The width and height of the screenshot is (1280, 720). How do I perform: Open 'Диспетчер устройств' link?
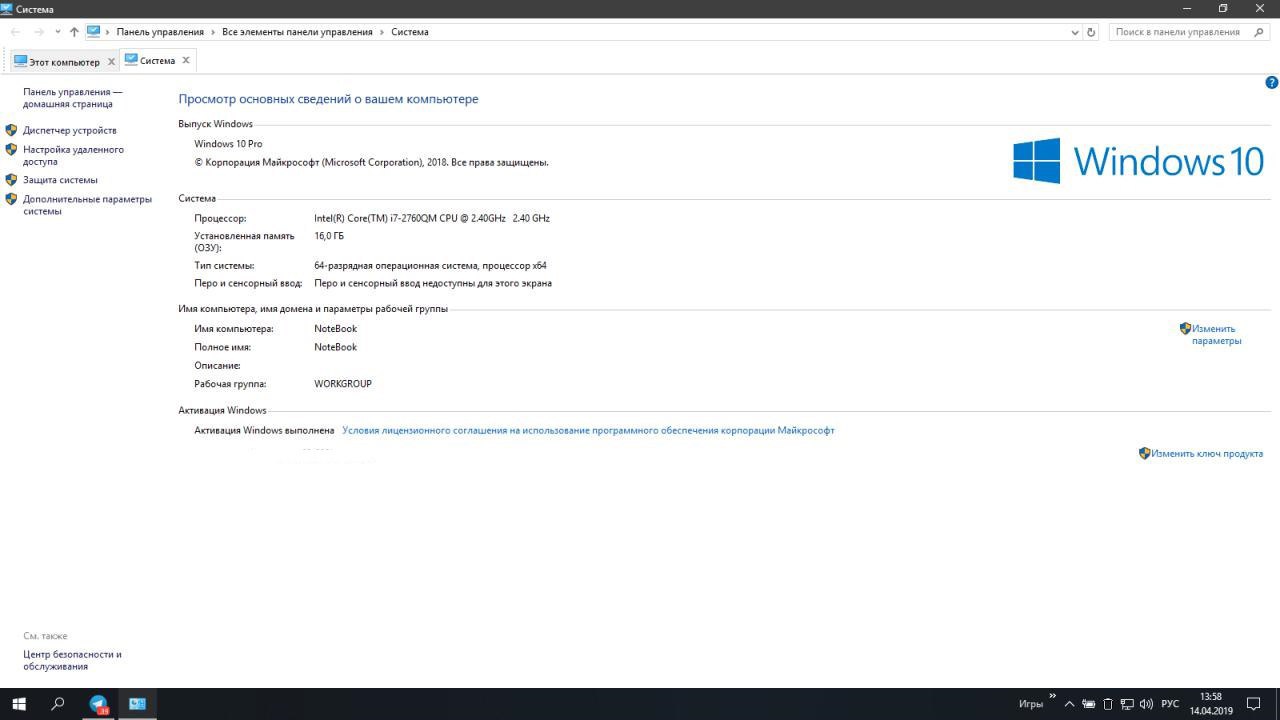[70, 130]
